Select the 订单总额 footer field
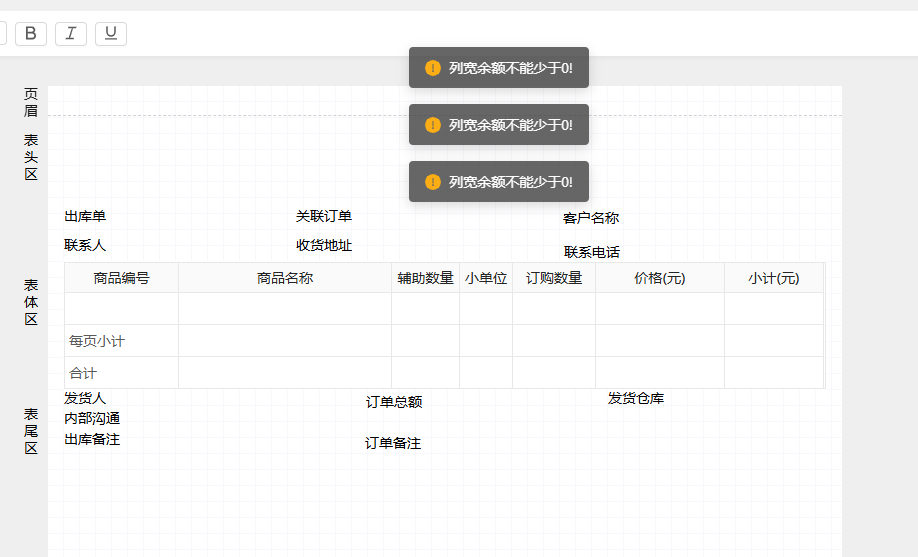Viewport: 918px width, 557px height. tap(394, 402)
